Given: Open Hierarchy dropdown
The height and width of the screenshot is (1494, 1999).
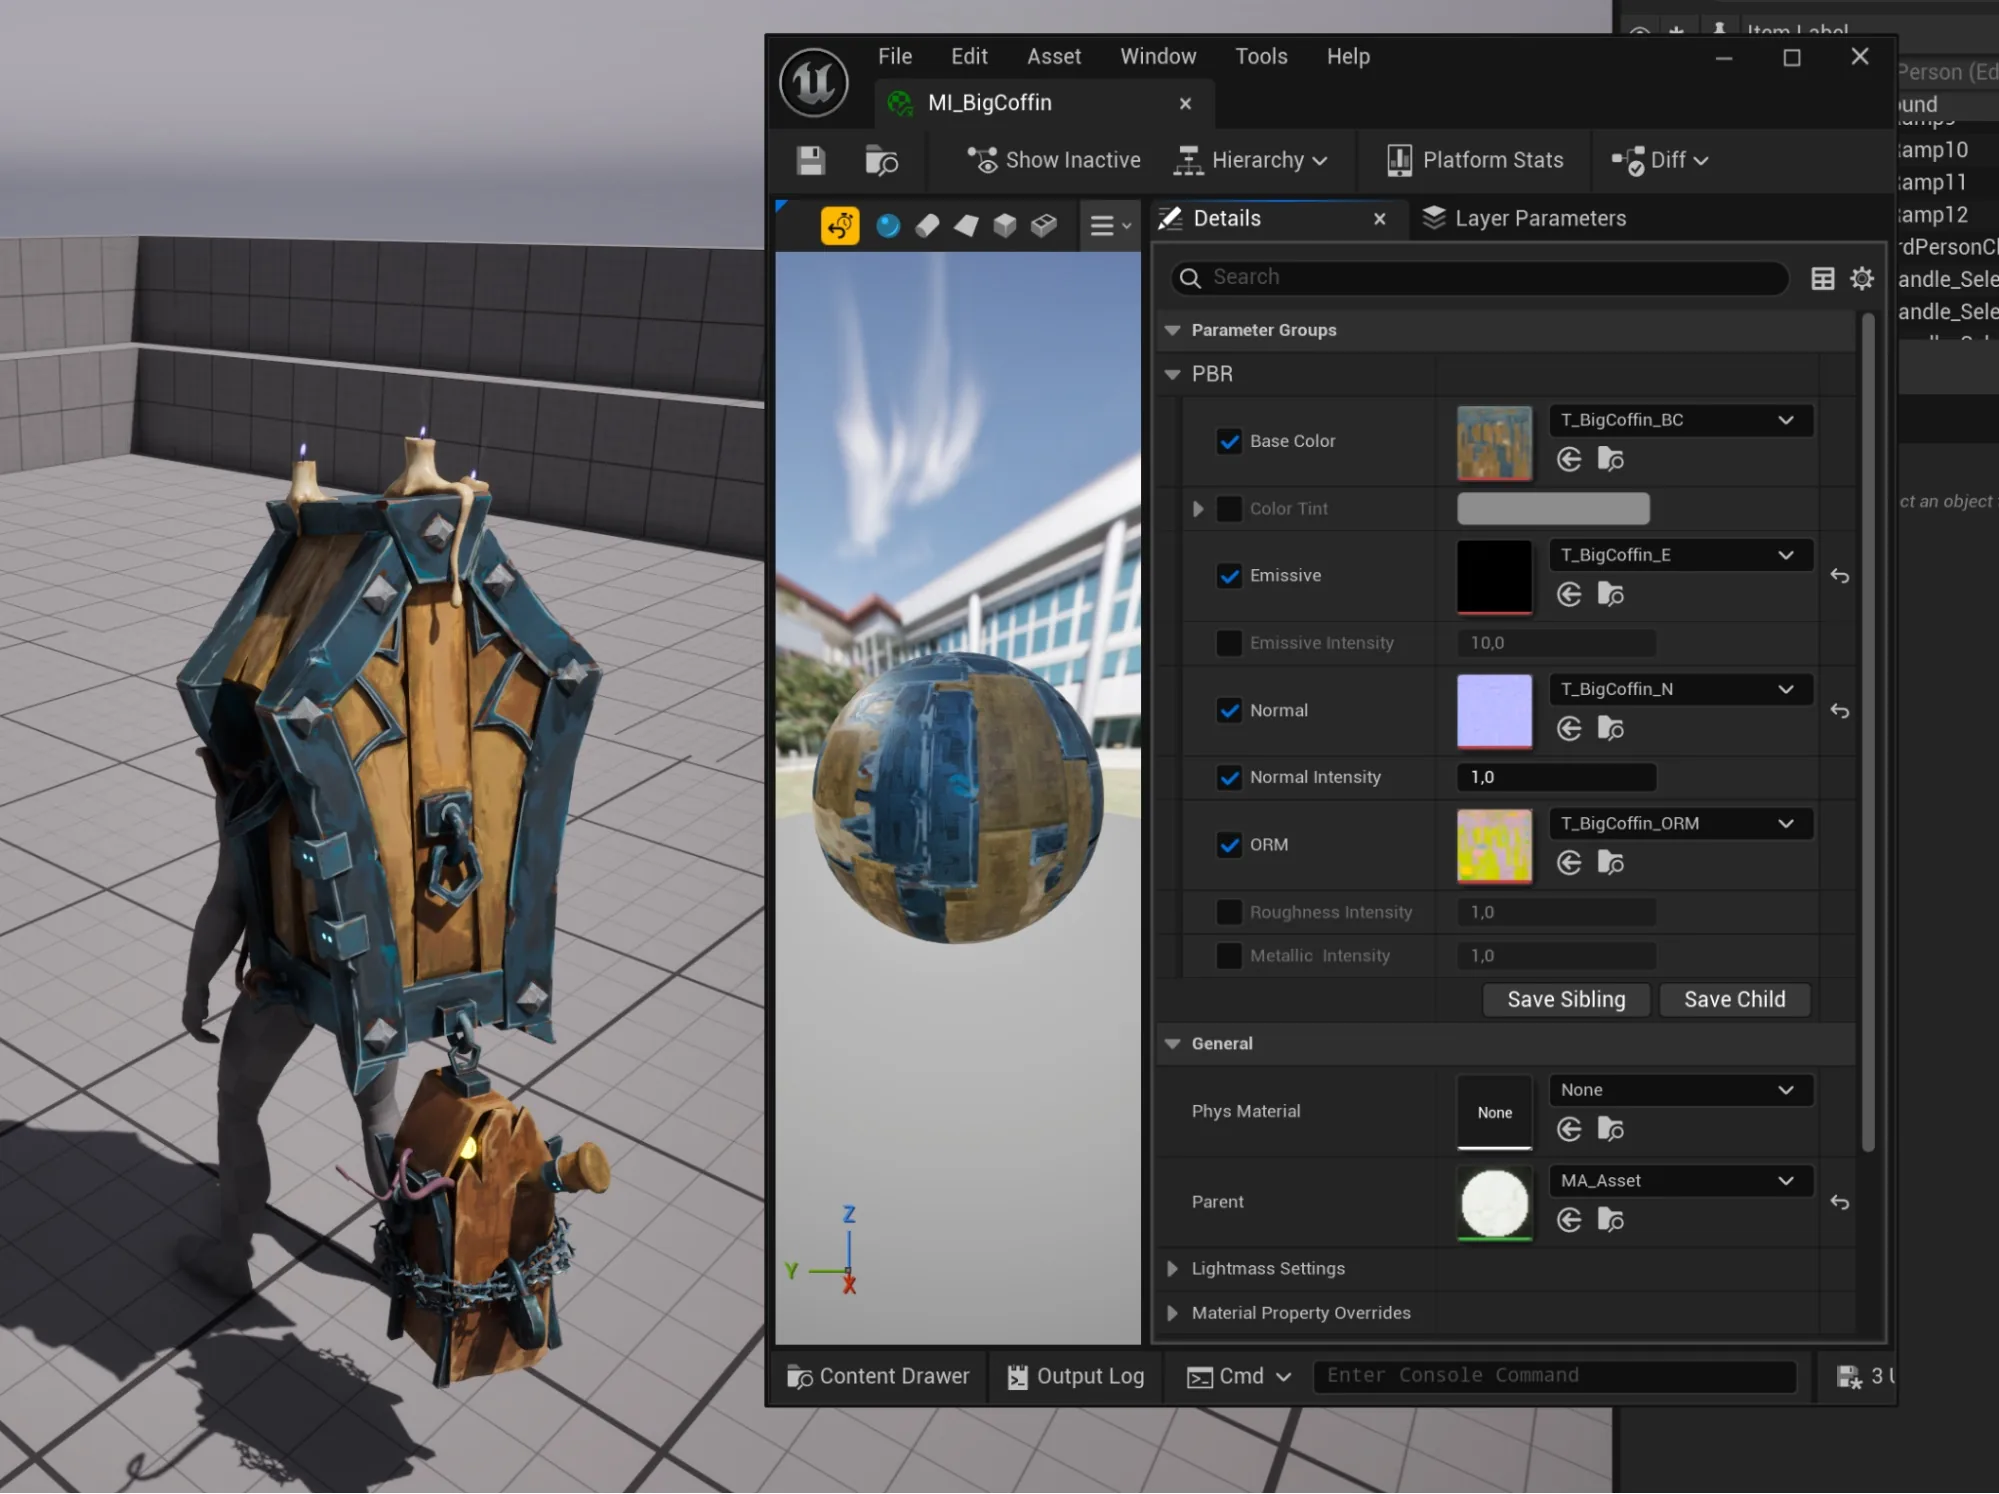Looking at the screenshot, I should [1251, 160].
